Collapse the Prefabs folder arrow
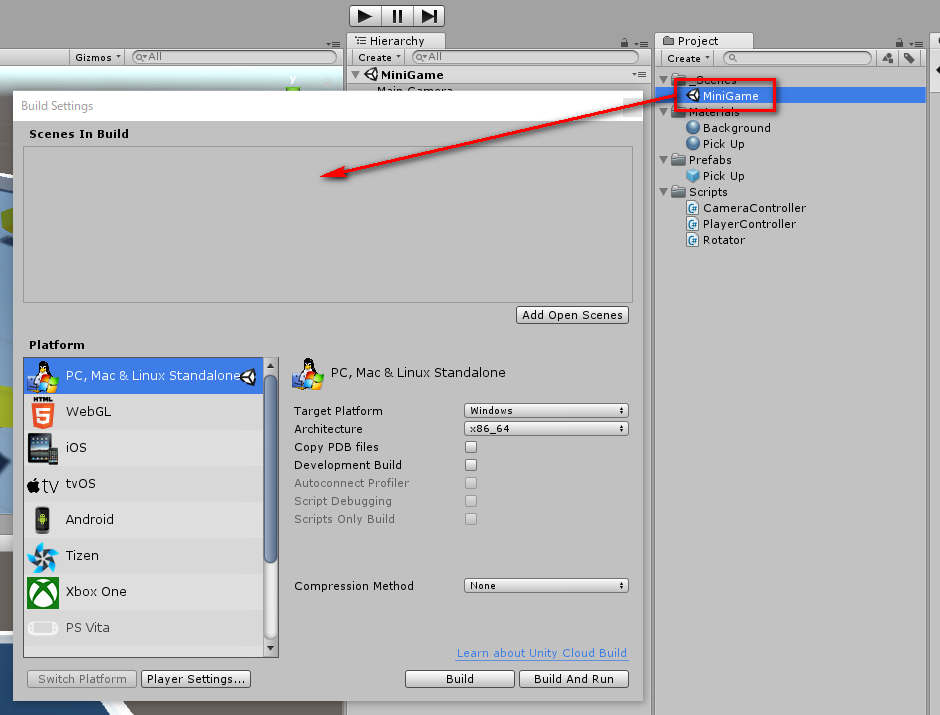Screen dimensions: 940x715 pos(664,160)
